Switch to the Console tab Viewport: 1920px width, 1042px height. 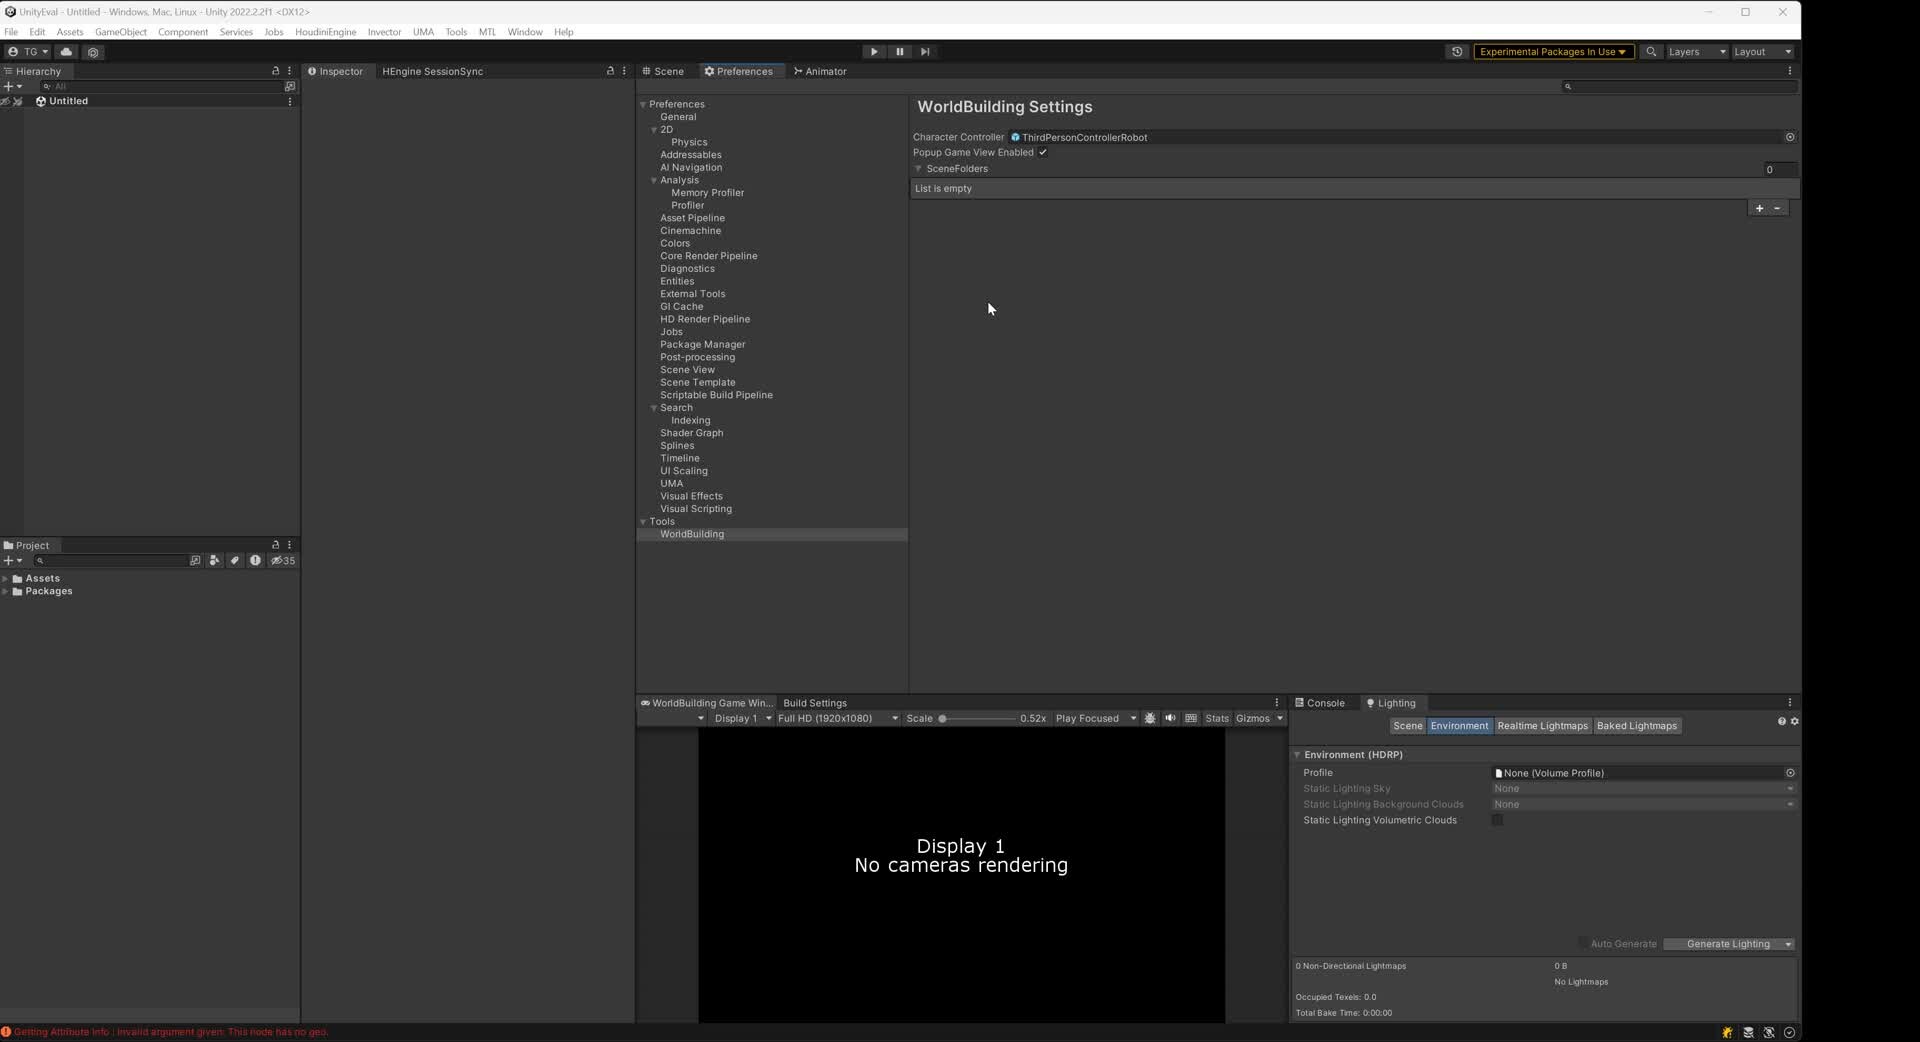click(1320, 703)
